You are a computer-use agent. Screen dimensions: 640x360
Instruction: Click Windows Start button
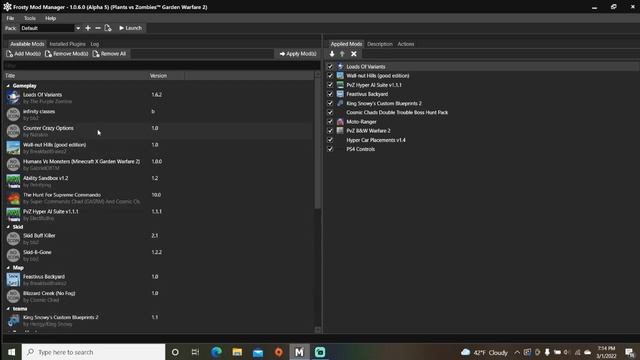point(11,352)
